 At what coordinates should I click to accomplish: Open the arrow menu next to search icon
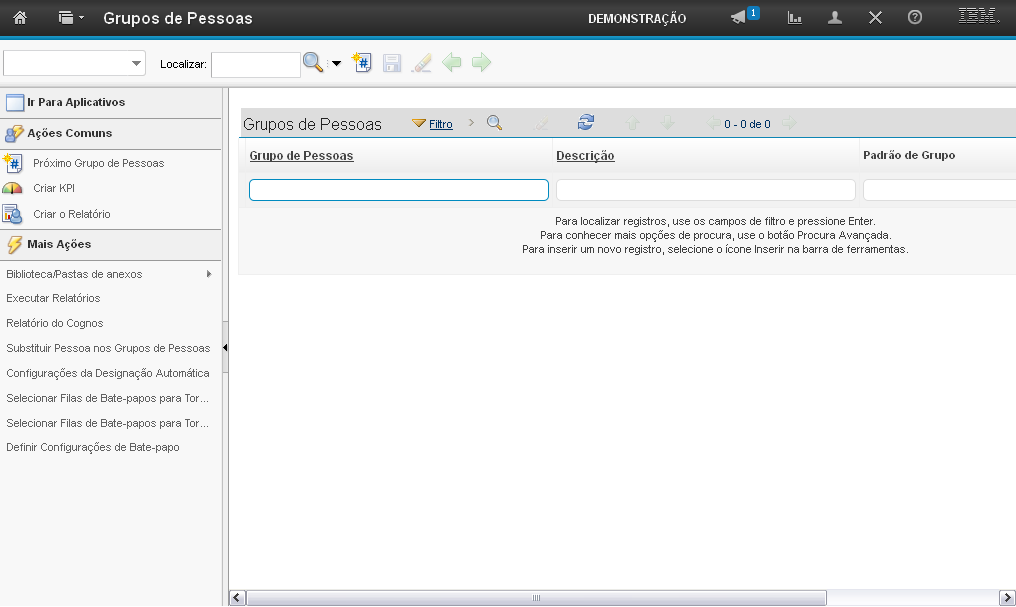coord(336,64)
